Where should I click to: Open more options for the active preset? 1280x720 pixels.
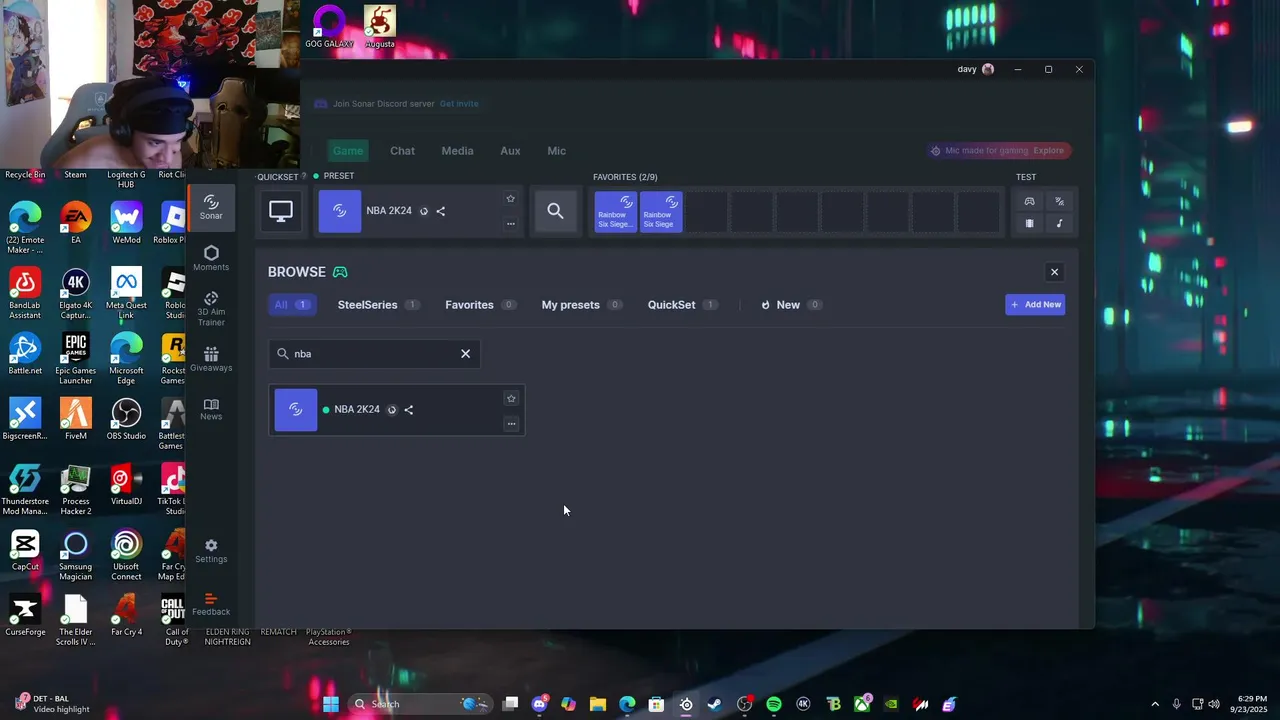(x=510, y=224)
